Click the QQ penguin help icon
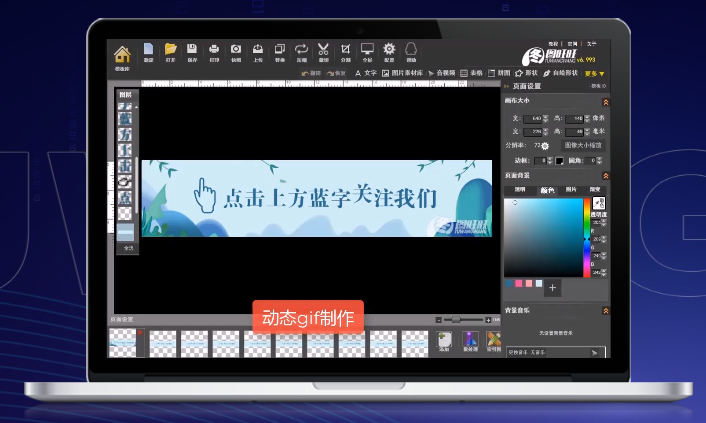 tap(411, 49)
